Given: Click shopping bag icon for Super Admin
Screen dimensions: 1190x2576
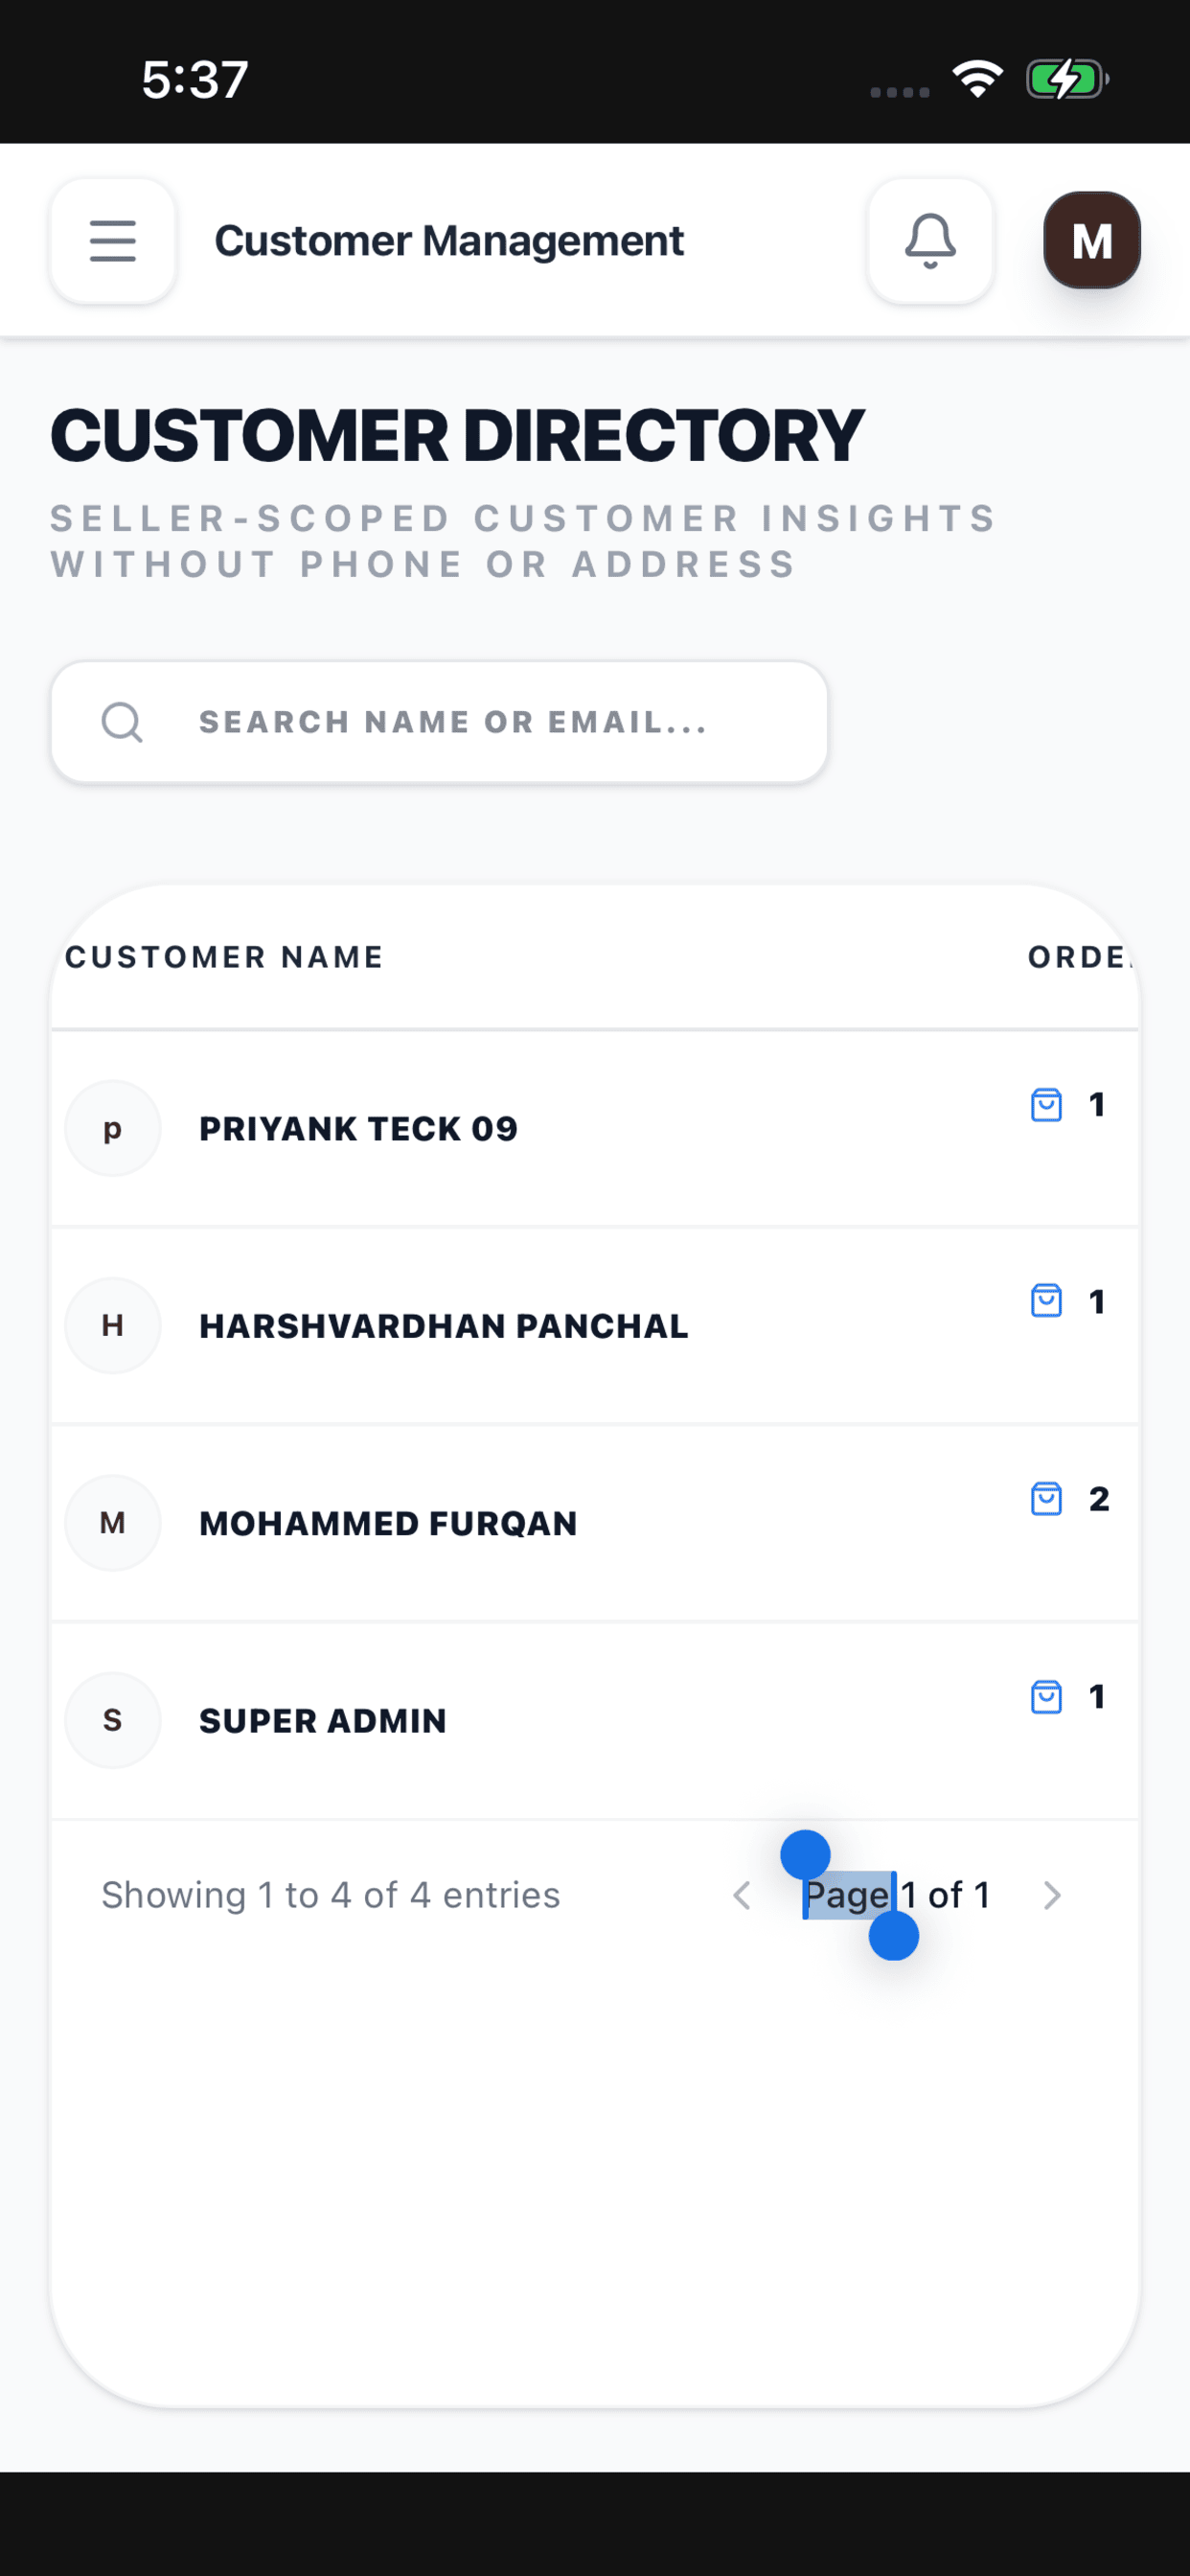Looking at the screenshot, I should 1046,1697.
